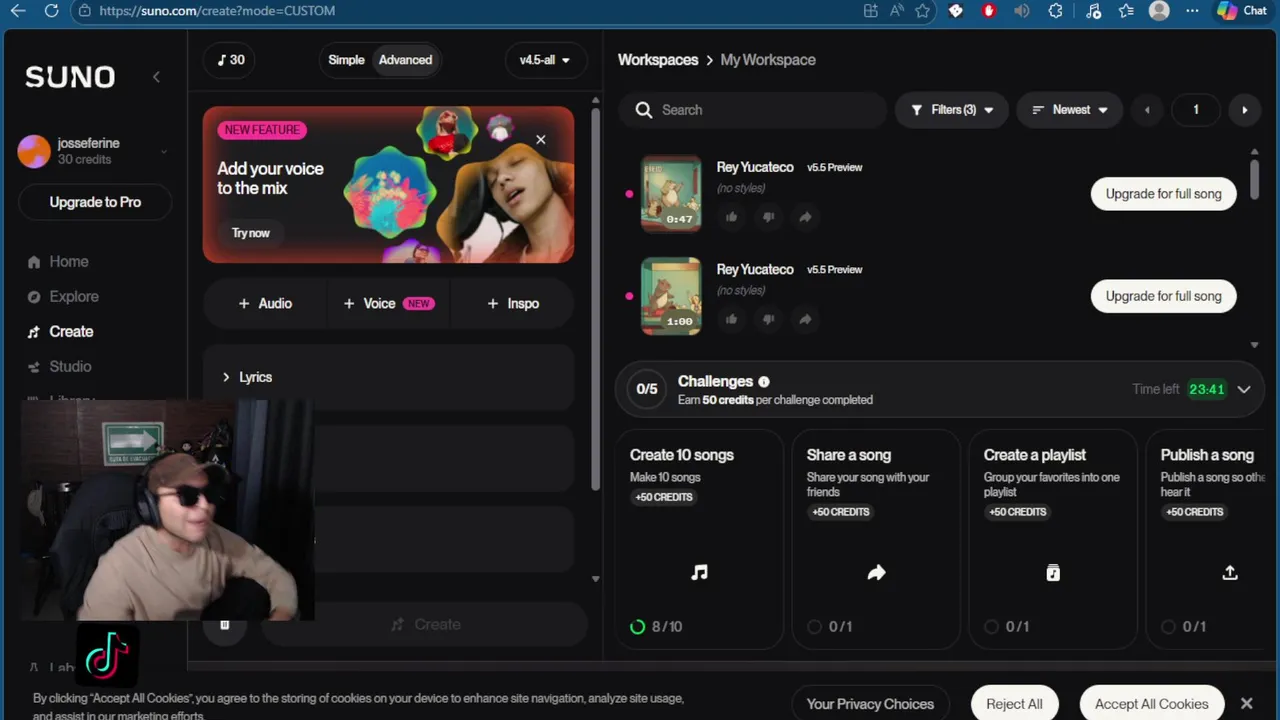This screenshot has height=720, width=1280.
Task: Click the browser back arrow
Action: pyautogui.click(x=17, y=11)
